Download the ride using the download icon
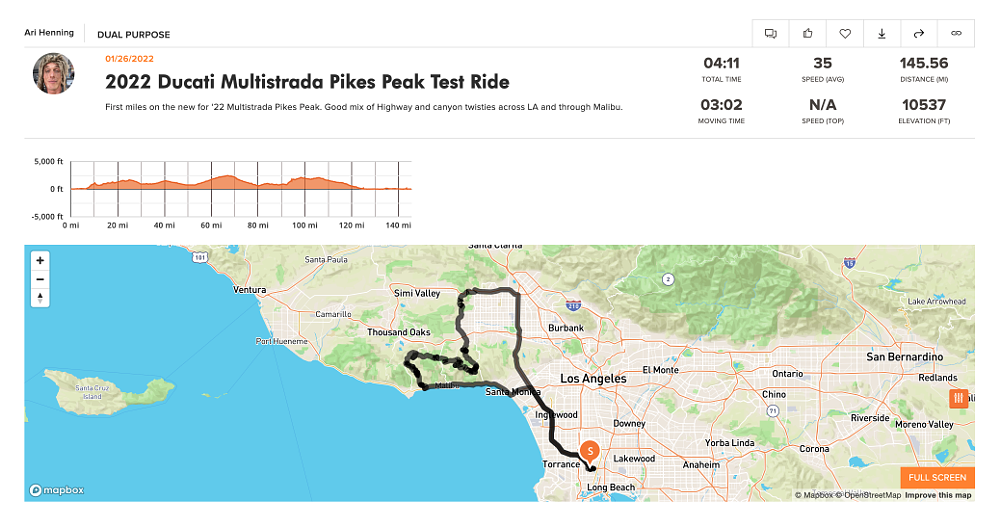This screenshot has width=1000, height=512. (x=882, y=34)
